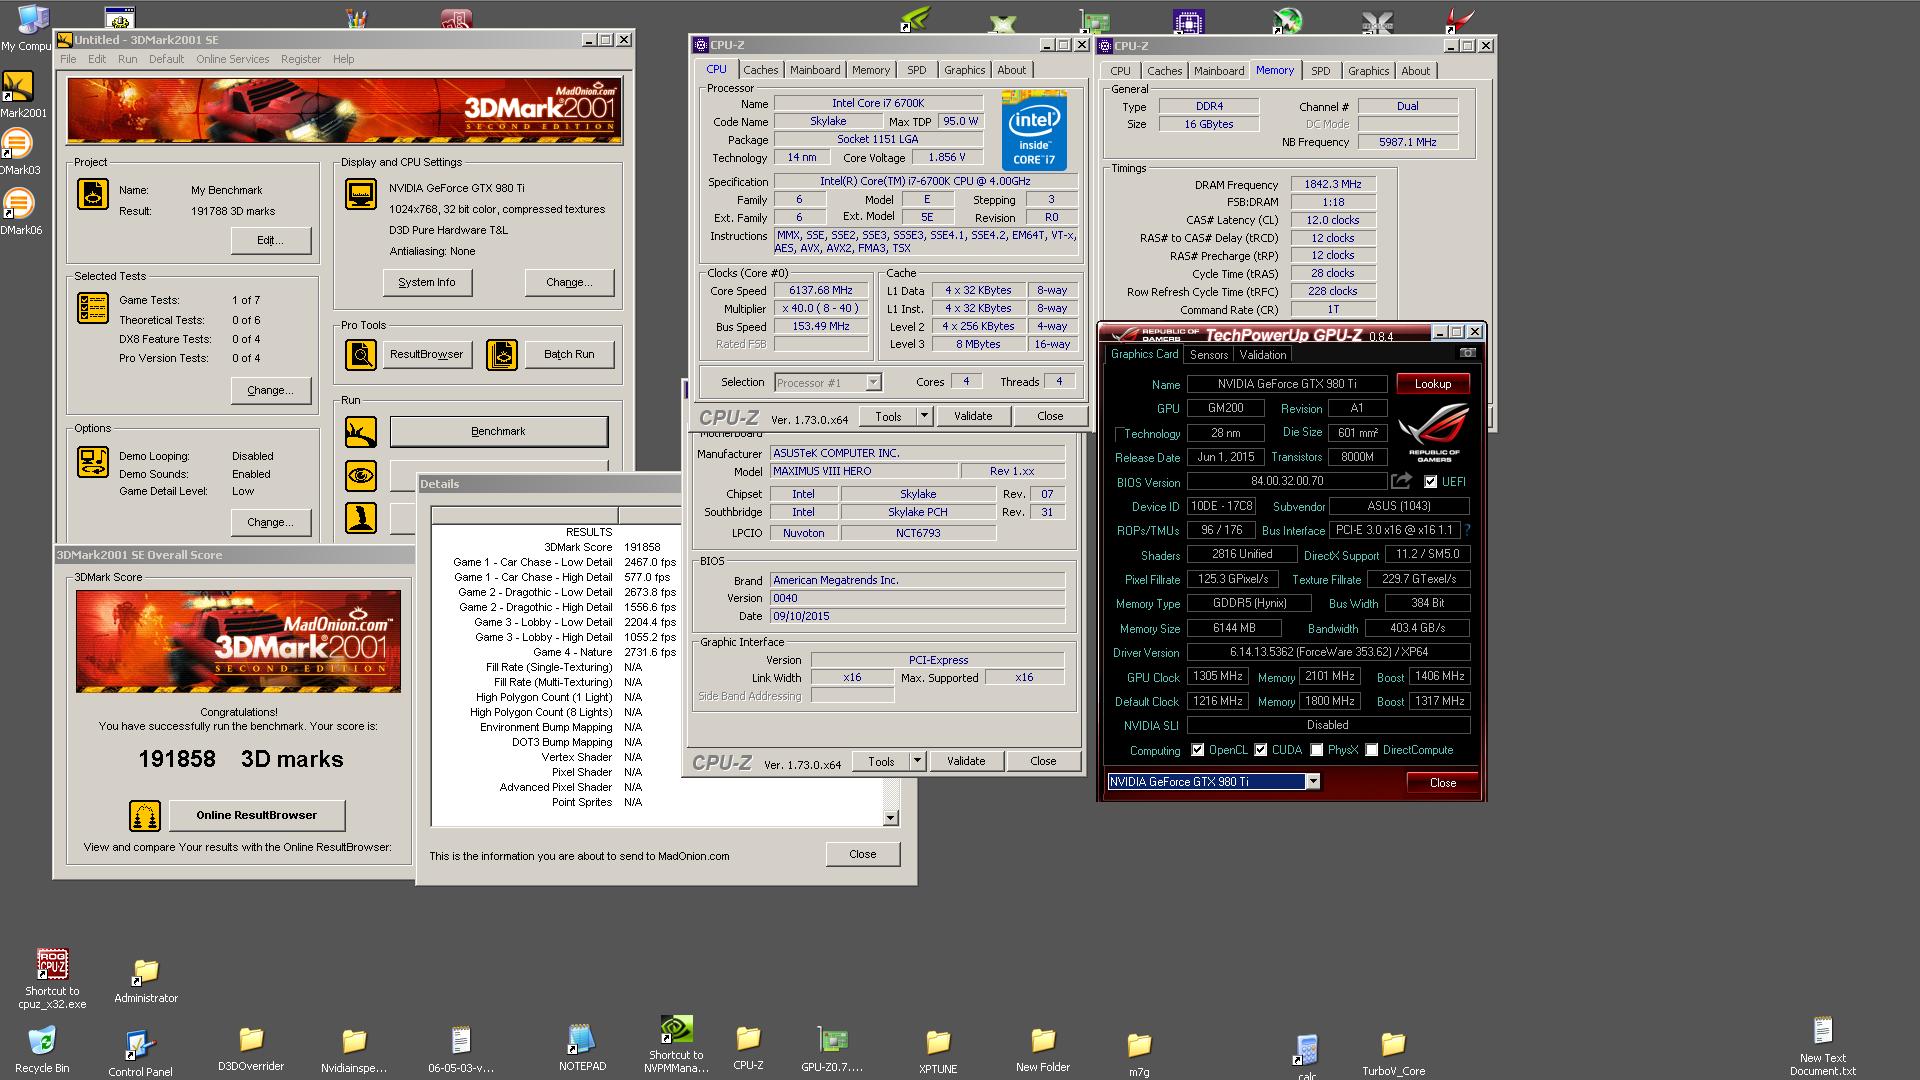Open the Administrator folder shortcut
The width and height of the screenshot is (1920, 1080).
tap(145, 972)
